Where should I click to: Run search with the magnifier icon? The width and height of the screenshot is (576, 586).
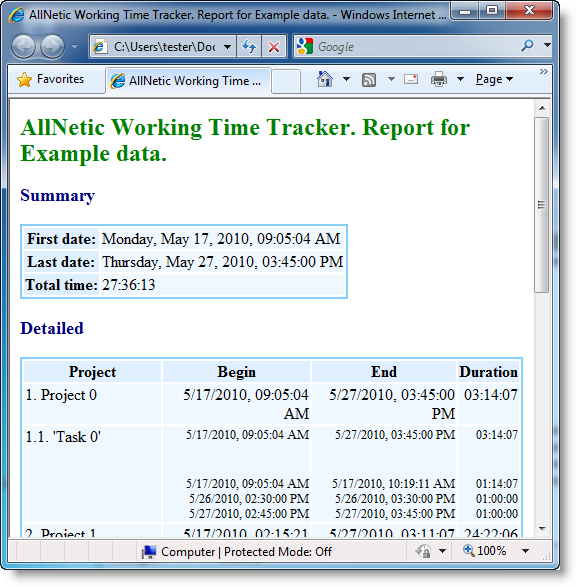(x=527, y=46)
